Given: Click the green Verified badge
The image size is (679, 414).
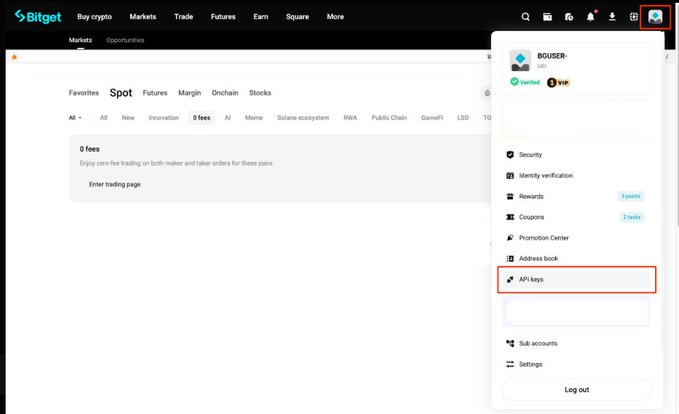Looking at the screenshot, I should [x=525, y=82].
